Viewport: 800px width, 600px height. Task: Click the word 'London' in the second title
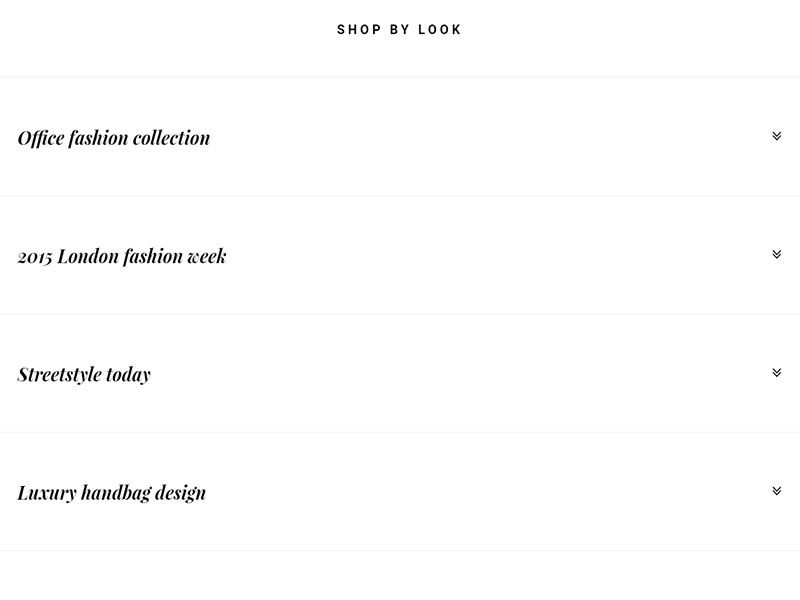tap(87, 256)
